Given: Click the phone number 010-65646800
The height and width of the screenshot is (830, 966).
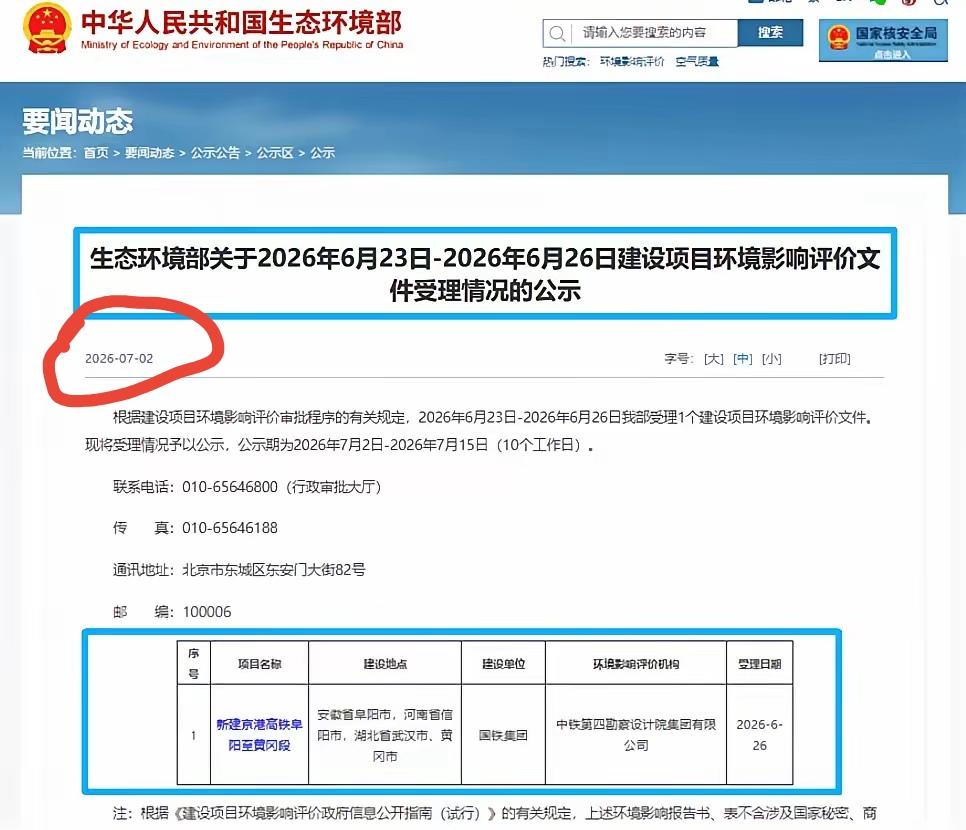Looking at the screenshot, I should [230, 487].
